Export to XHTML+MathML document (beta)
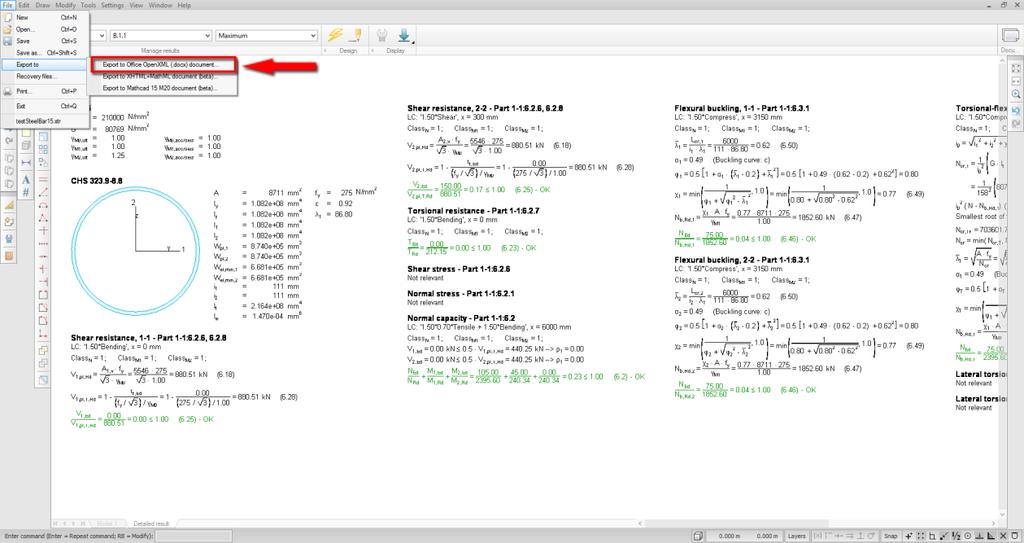Viewport: 1024px width, 543px height. (163, 76)
